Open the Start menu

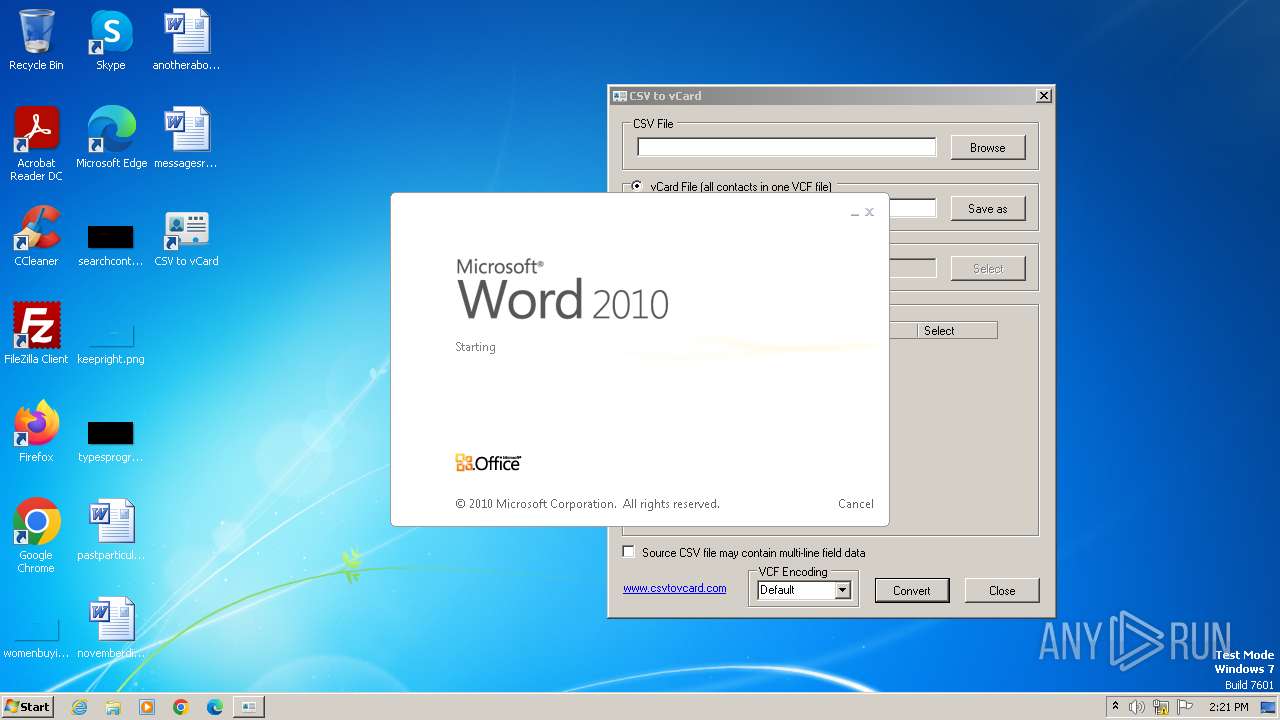tap(28, 707)
